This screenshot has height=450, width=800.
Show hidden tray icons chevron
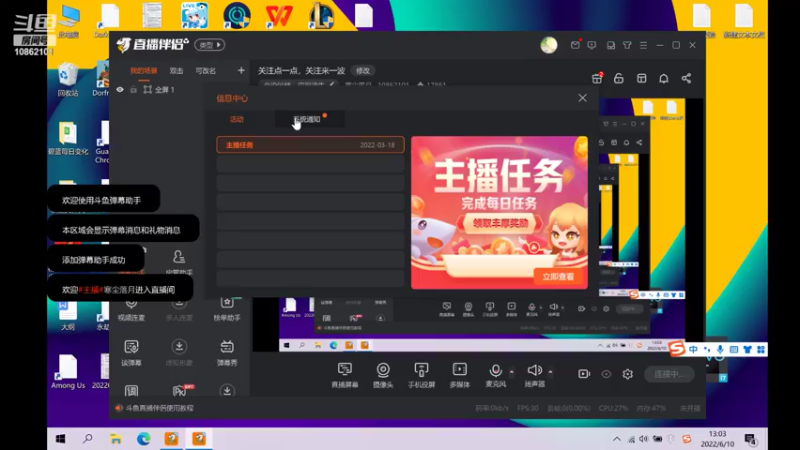[617, 439]
